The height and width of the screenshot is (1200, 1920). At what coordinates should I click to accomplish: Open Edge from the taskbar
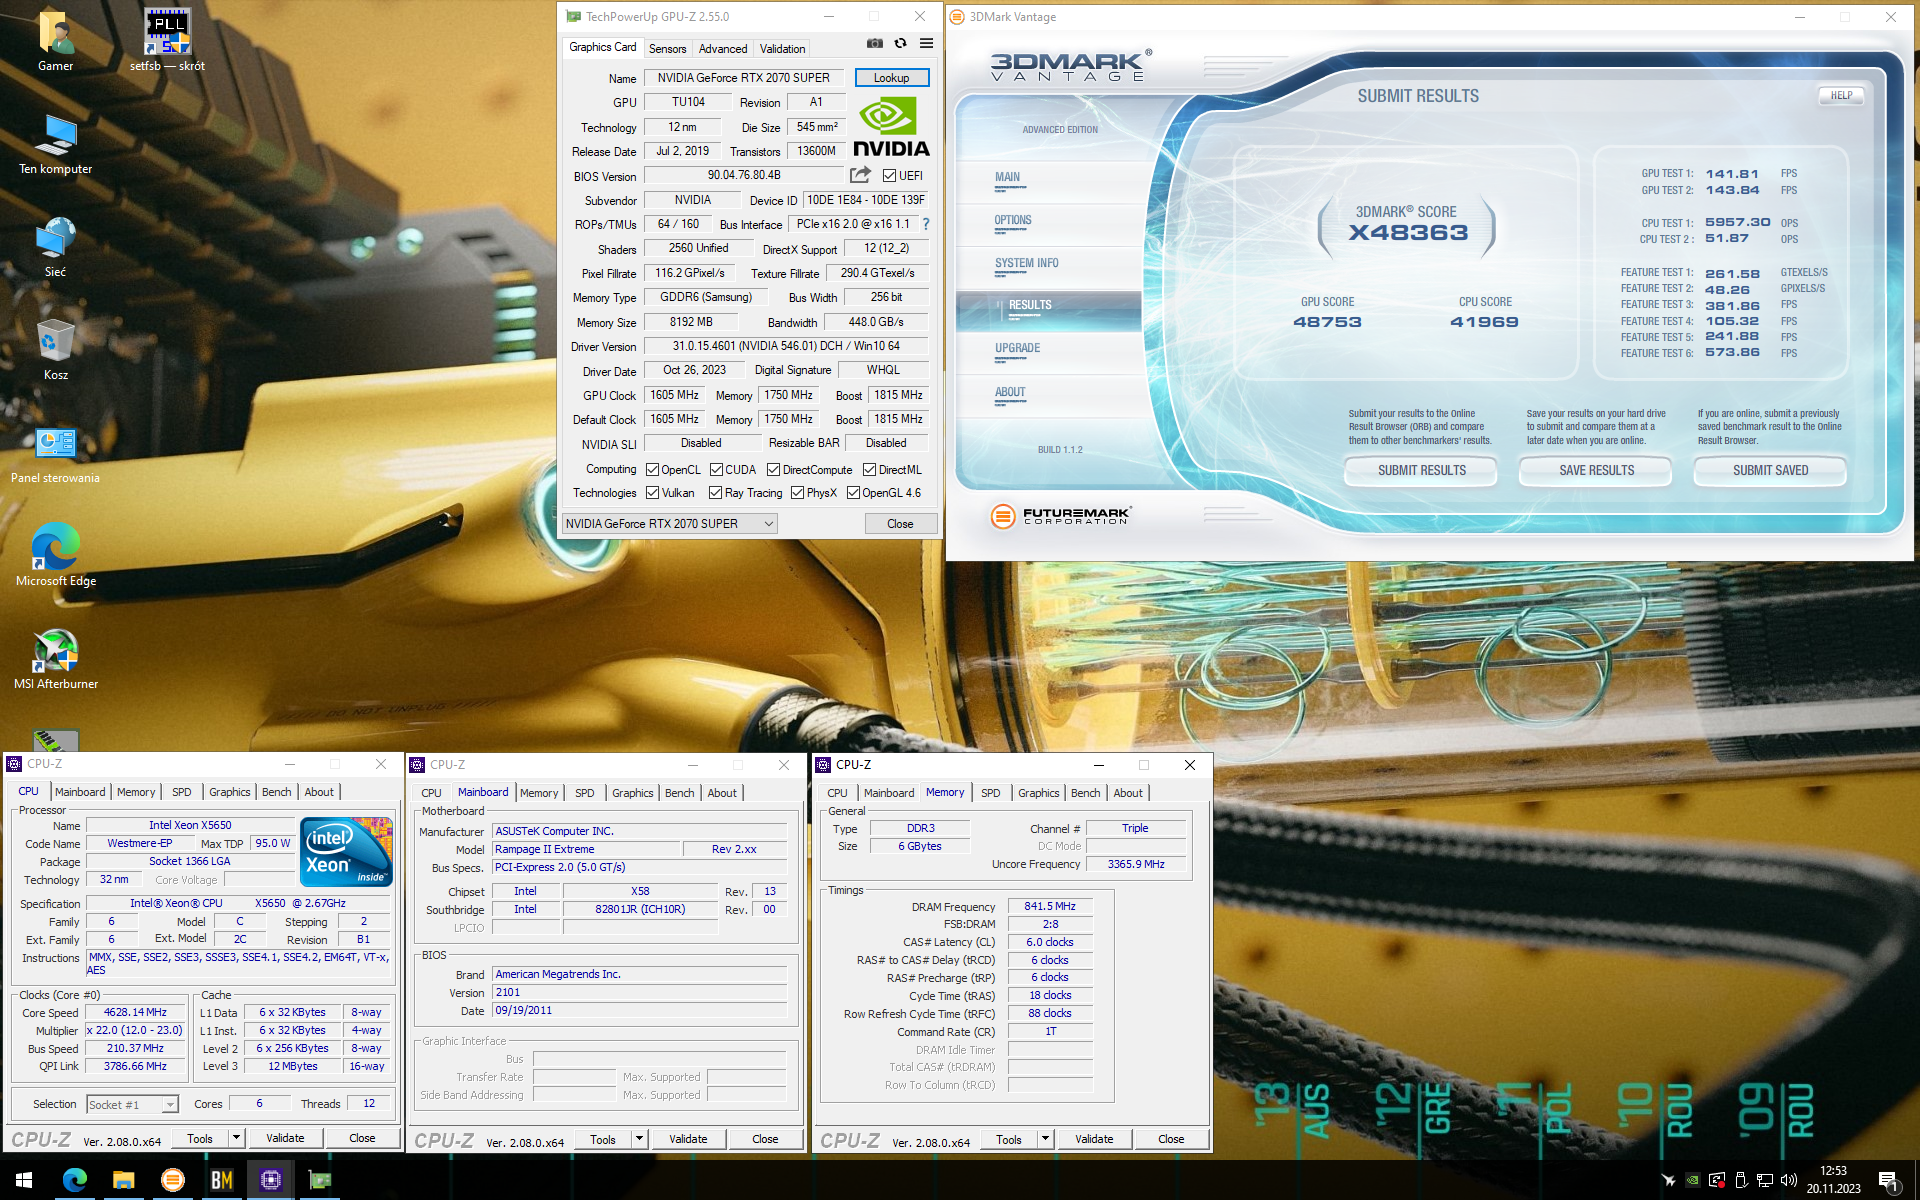(75, 1180)
